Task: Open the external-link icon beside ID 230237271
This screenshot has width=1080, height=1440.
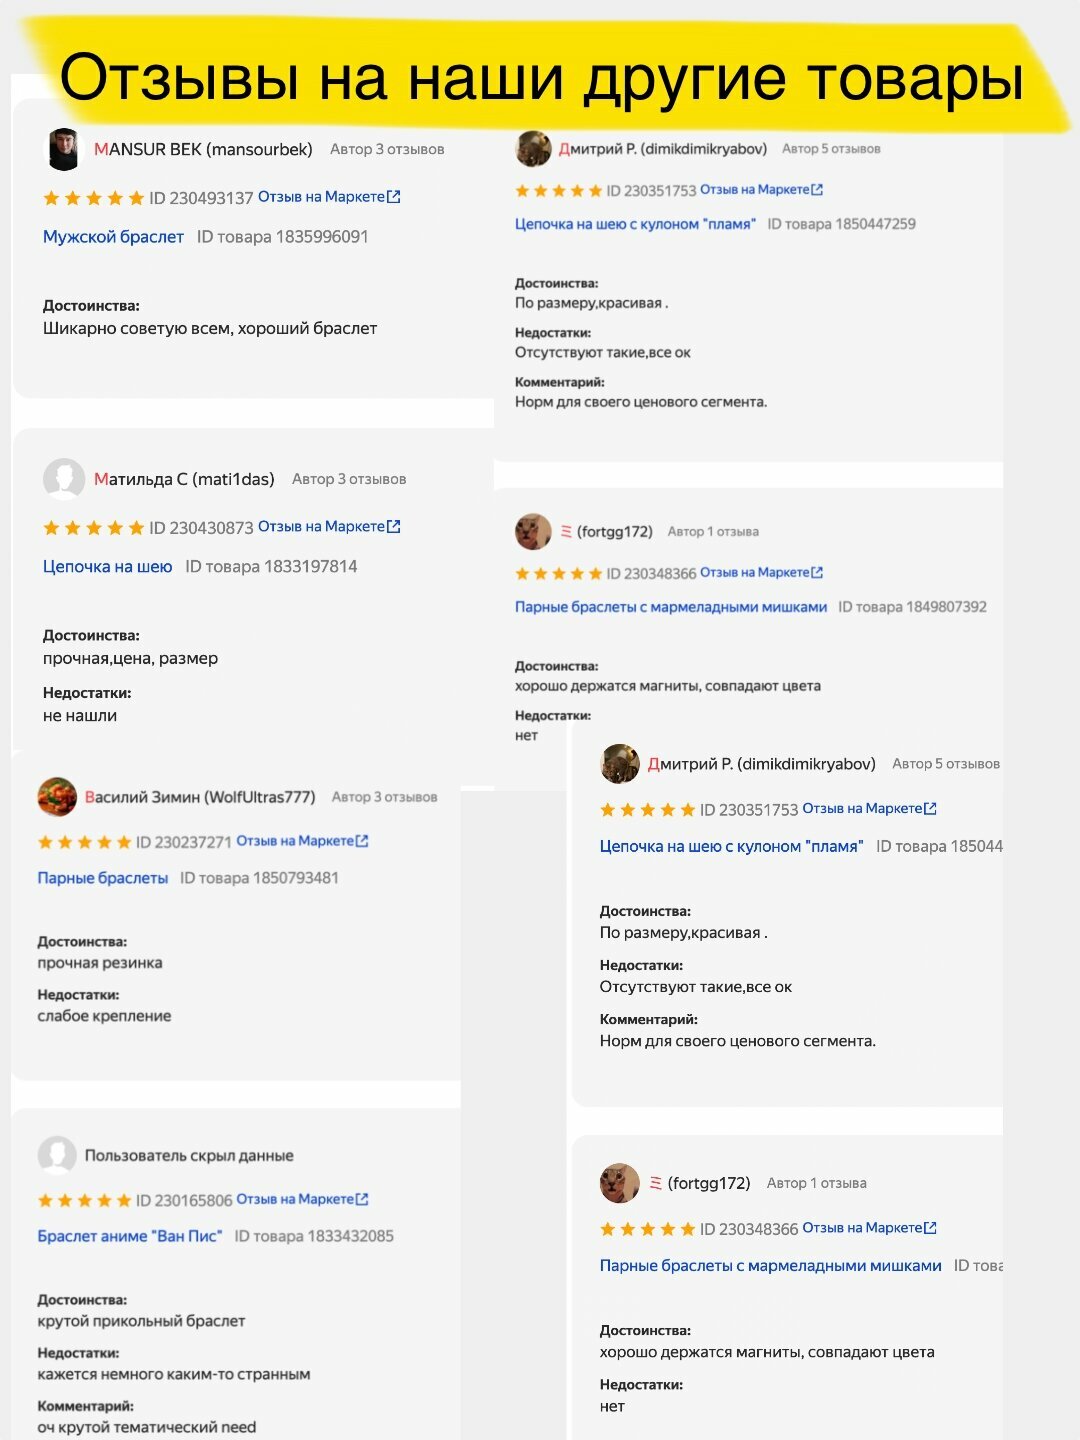Action: tap(362, 841)
